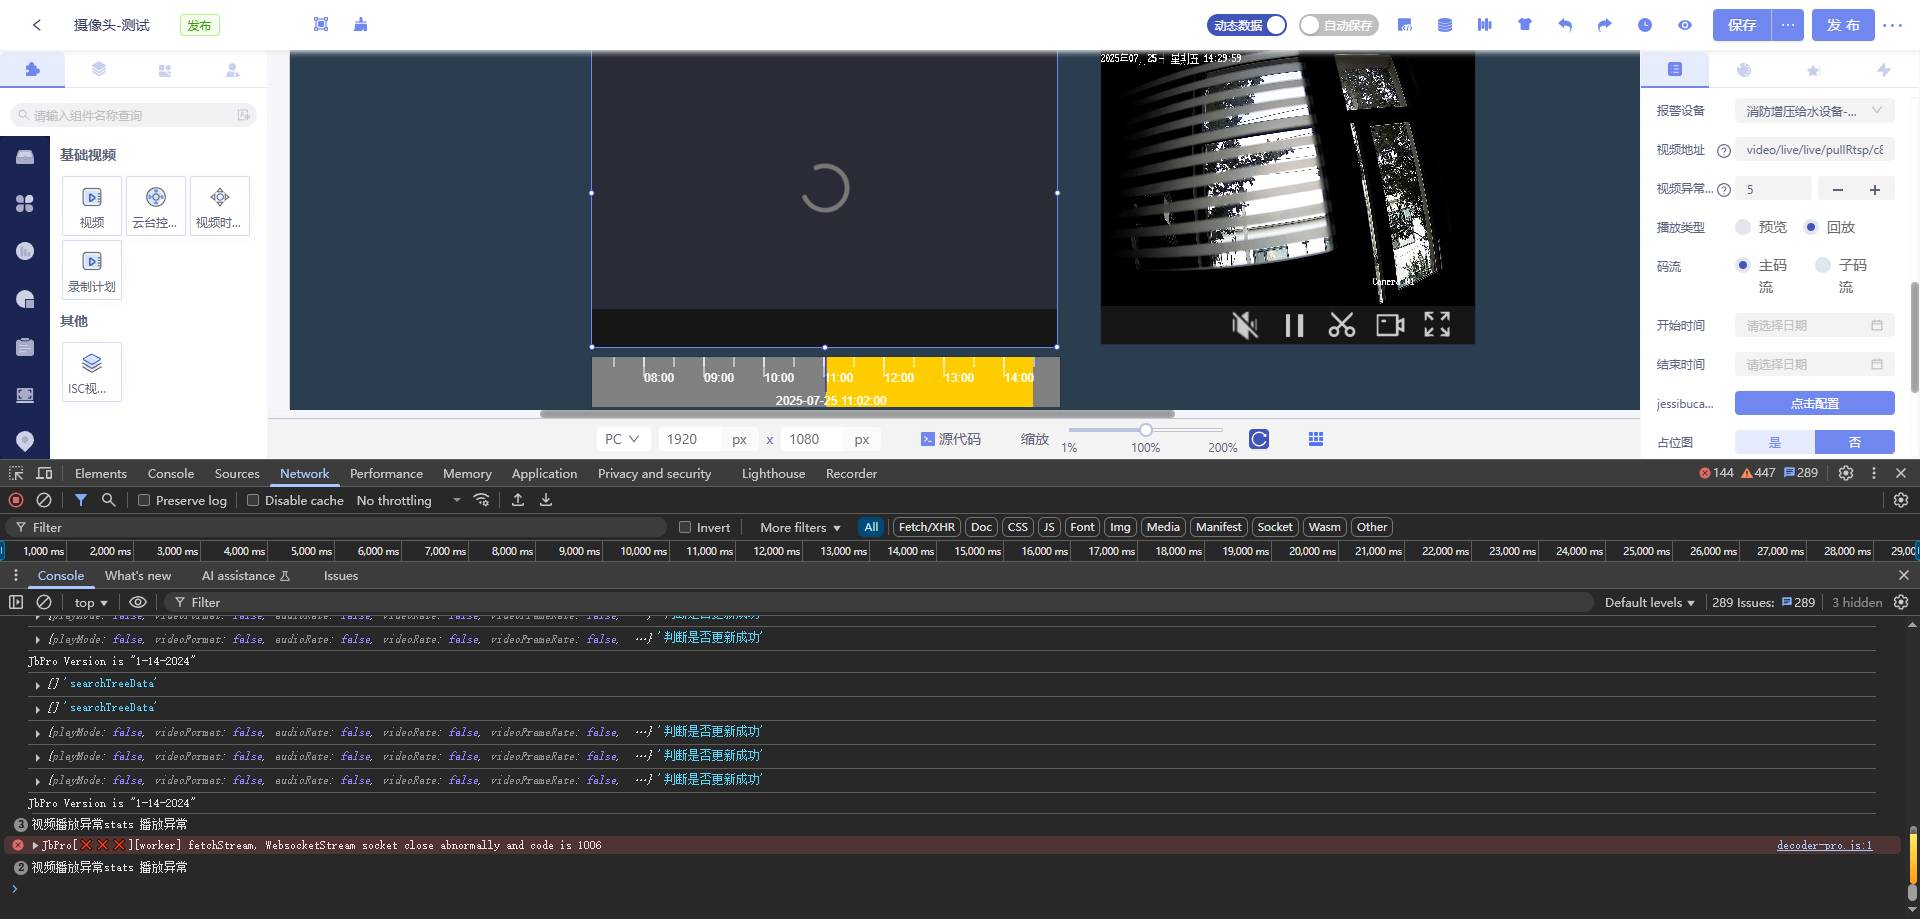Screen dimensions: 1920x919
Task: Switch to the Elements tab
Action: coord(101,473)
